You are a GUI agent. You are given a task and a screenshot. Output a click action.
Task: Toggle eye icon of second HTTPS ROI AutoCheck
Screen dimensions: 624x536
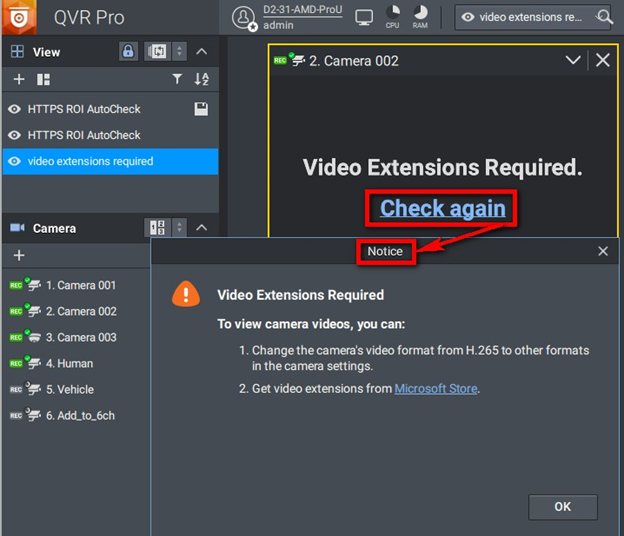pos(14,135)
